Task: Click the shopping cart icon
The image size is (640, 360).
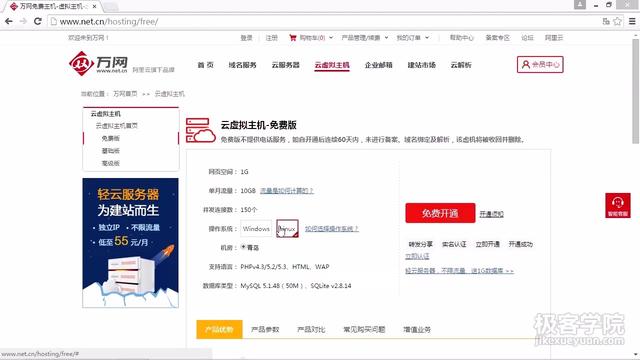Action: tap(293, 38)
